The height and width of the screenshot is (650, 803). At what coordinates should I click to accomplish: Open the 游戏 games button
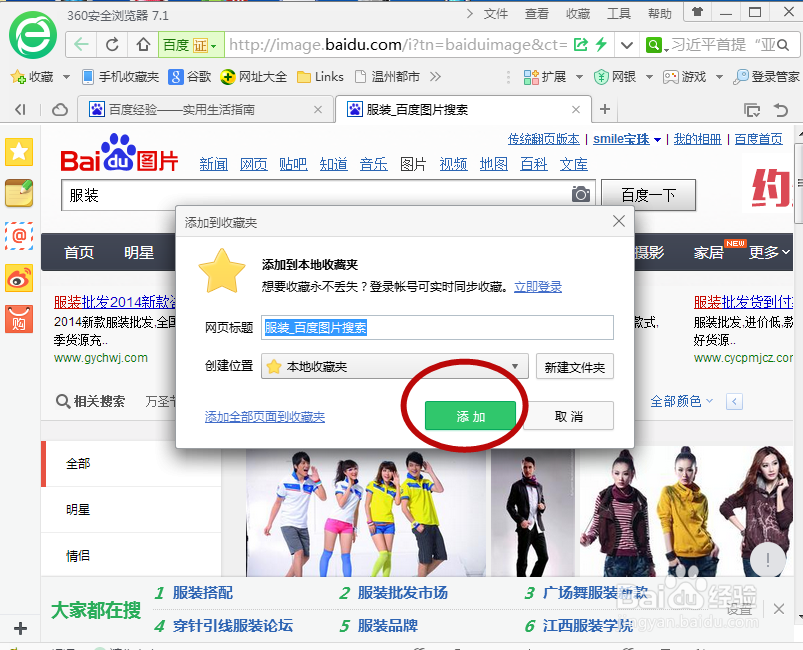685,77
